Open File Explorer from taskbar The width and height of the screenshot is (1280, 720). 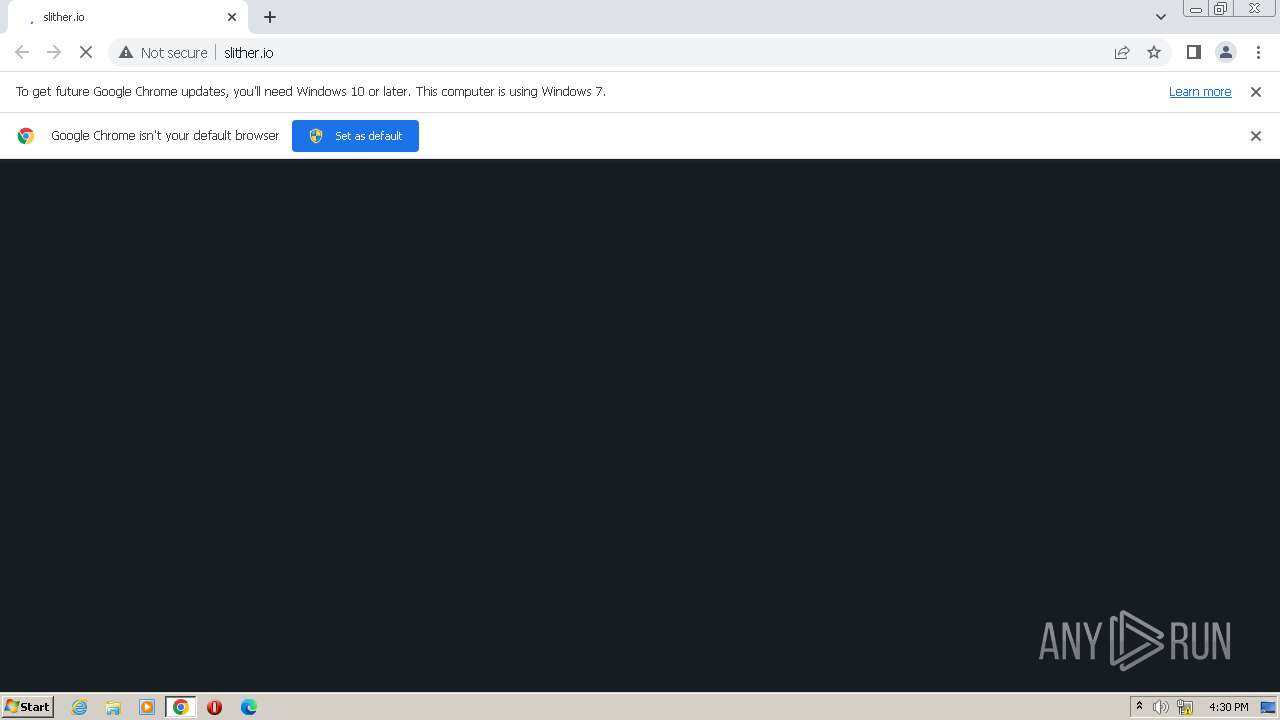click(x=113, y=707)
